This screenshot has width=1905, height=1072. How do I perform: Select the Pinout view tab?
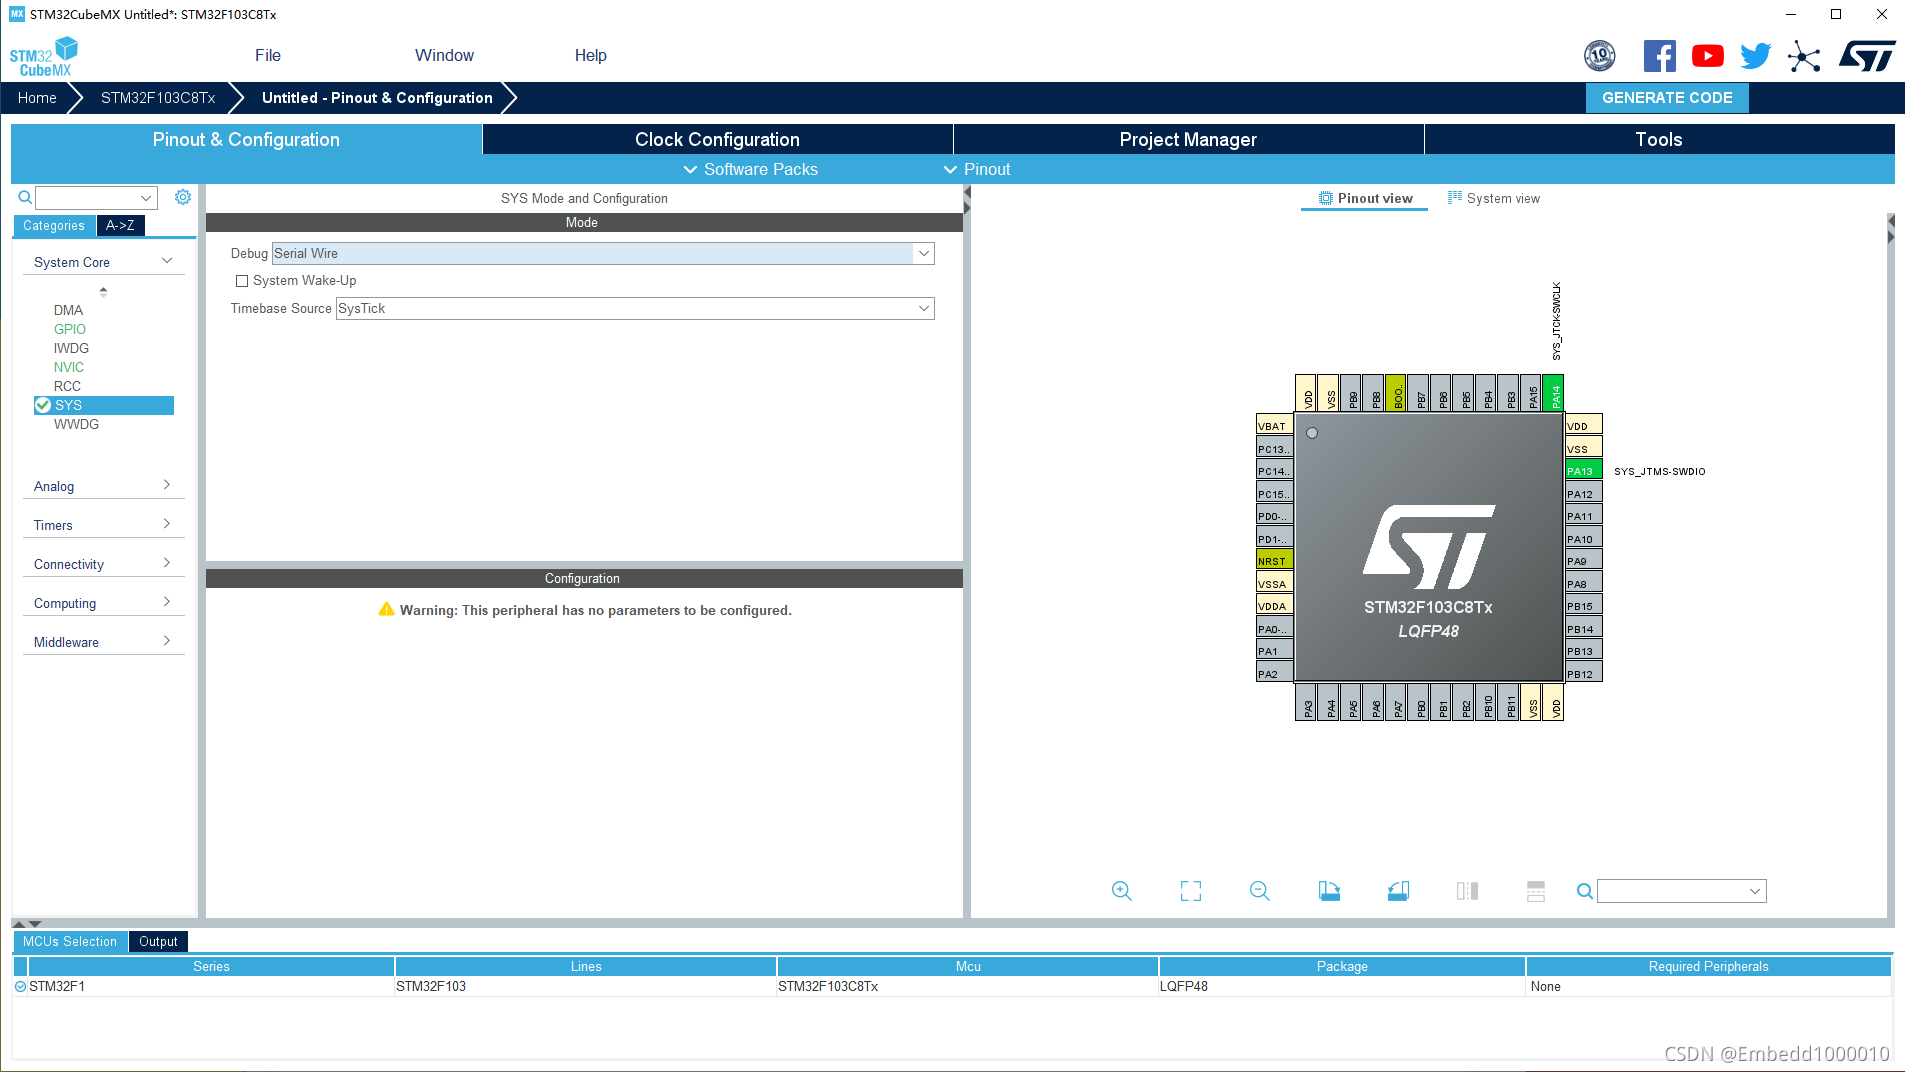(1365, 198)
